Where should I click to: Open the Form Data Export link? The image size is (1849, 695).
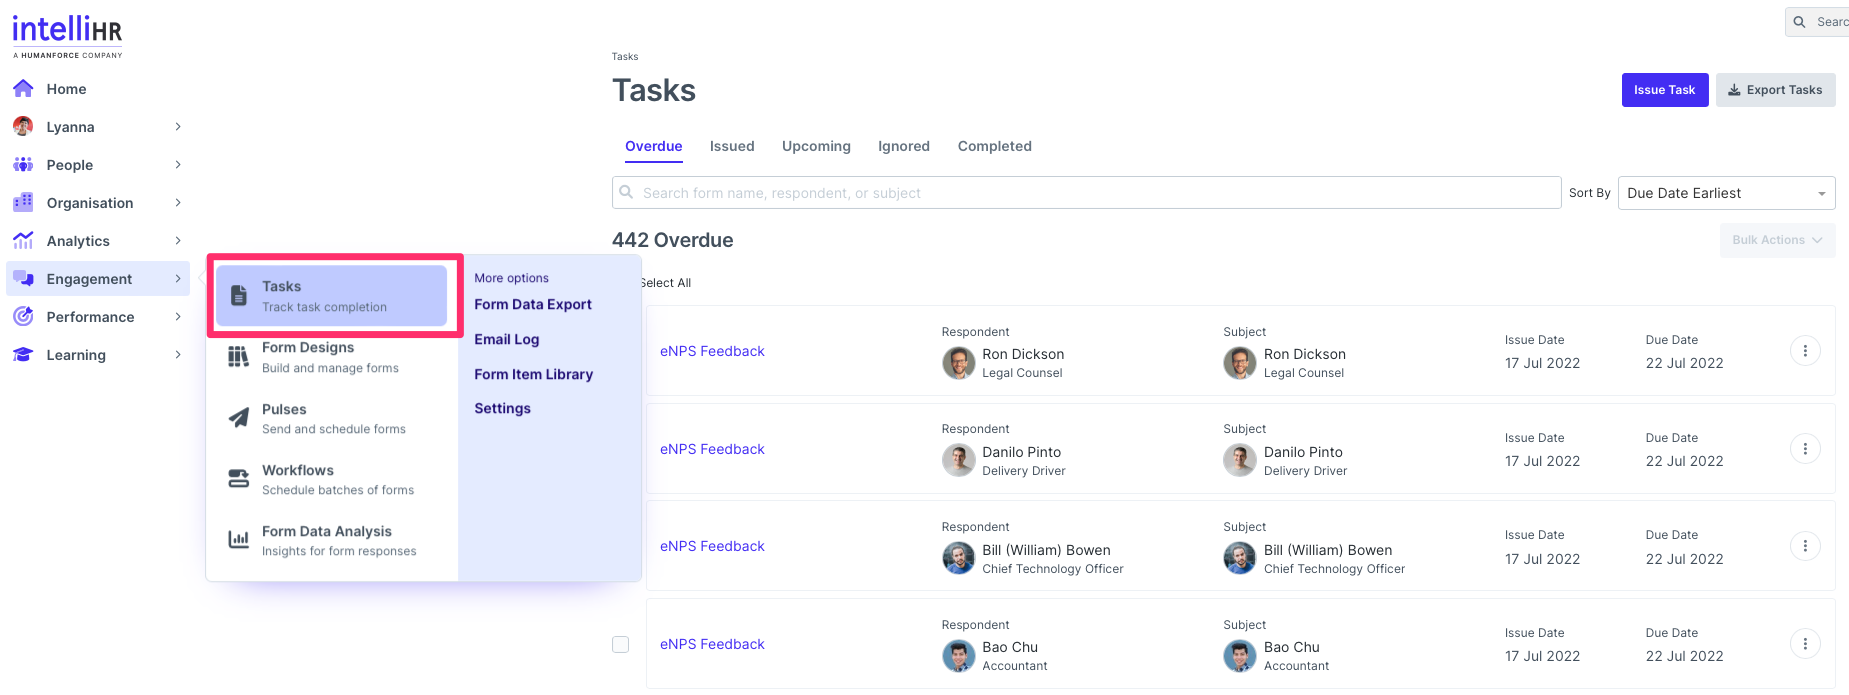533,305
